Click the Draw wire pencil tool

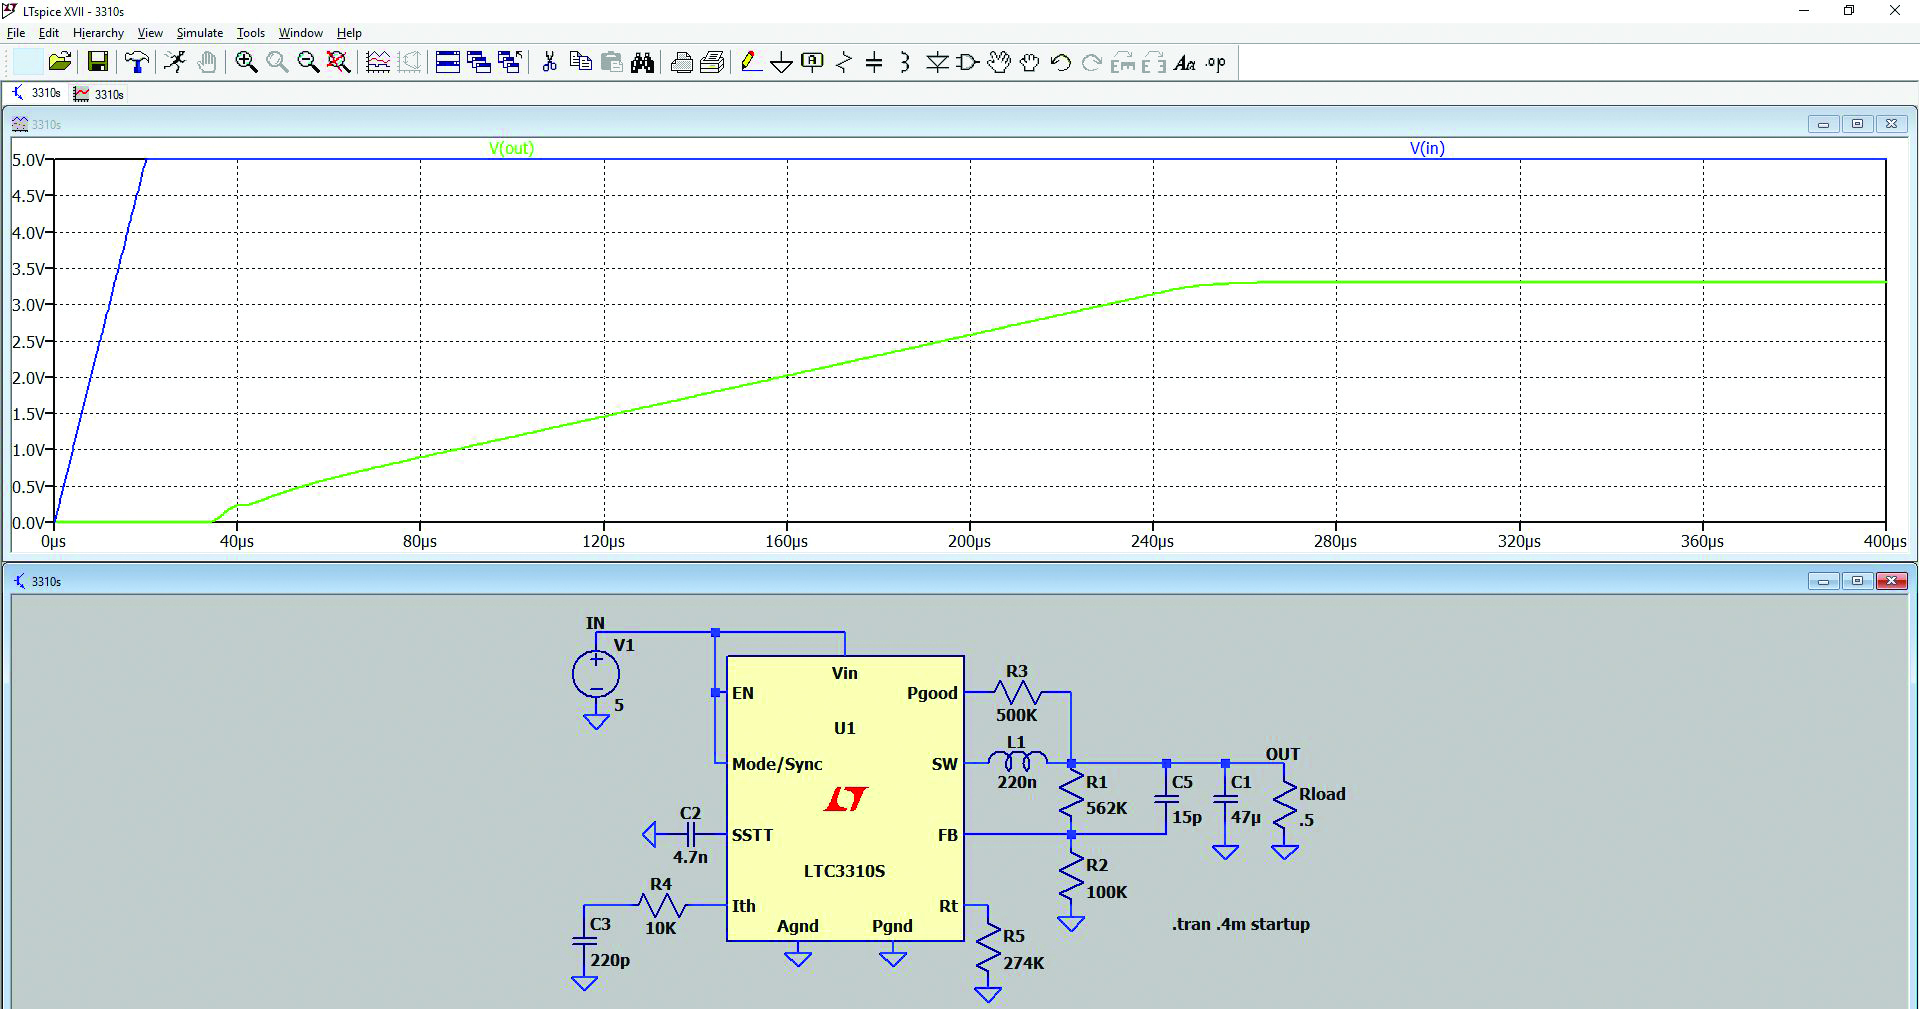click(750, 63)
